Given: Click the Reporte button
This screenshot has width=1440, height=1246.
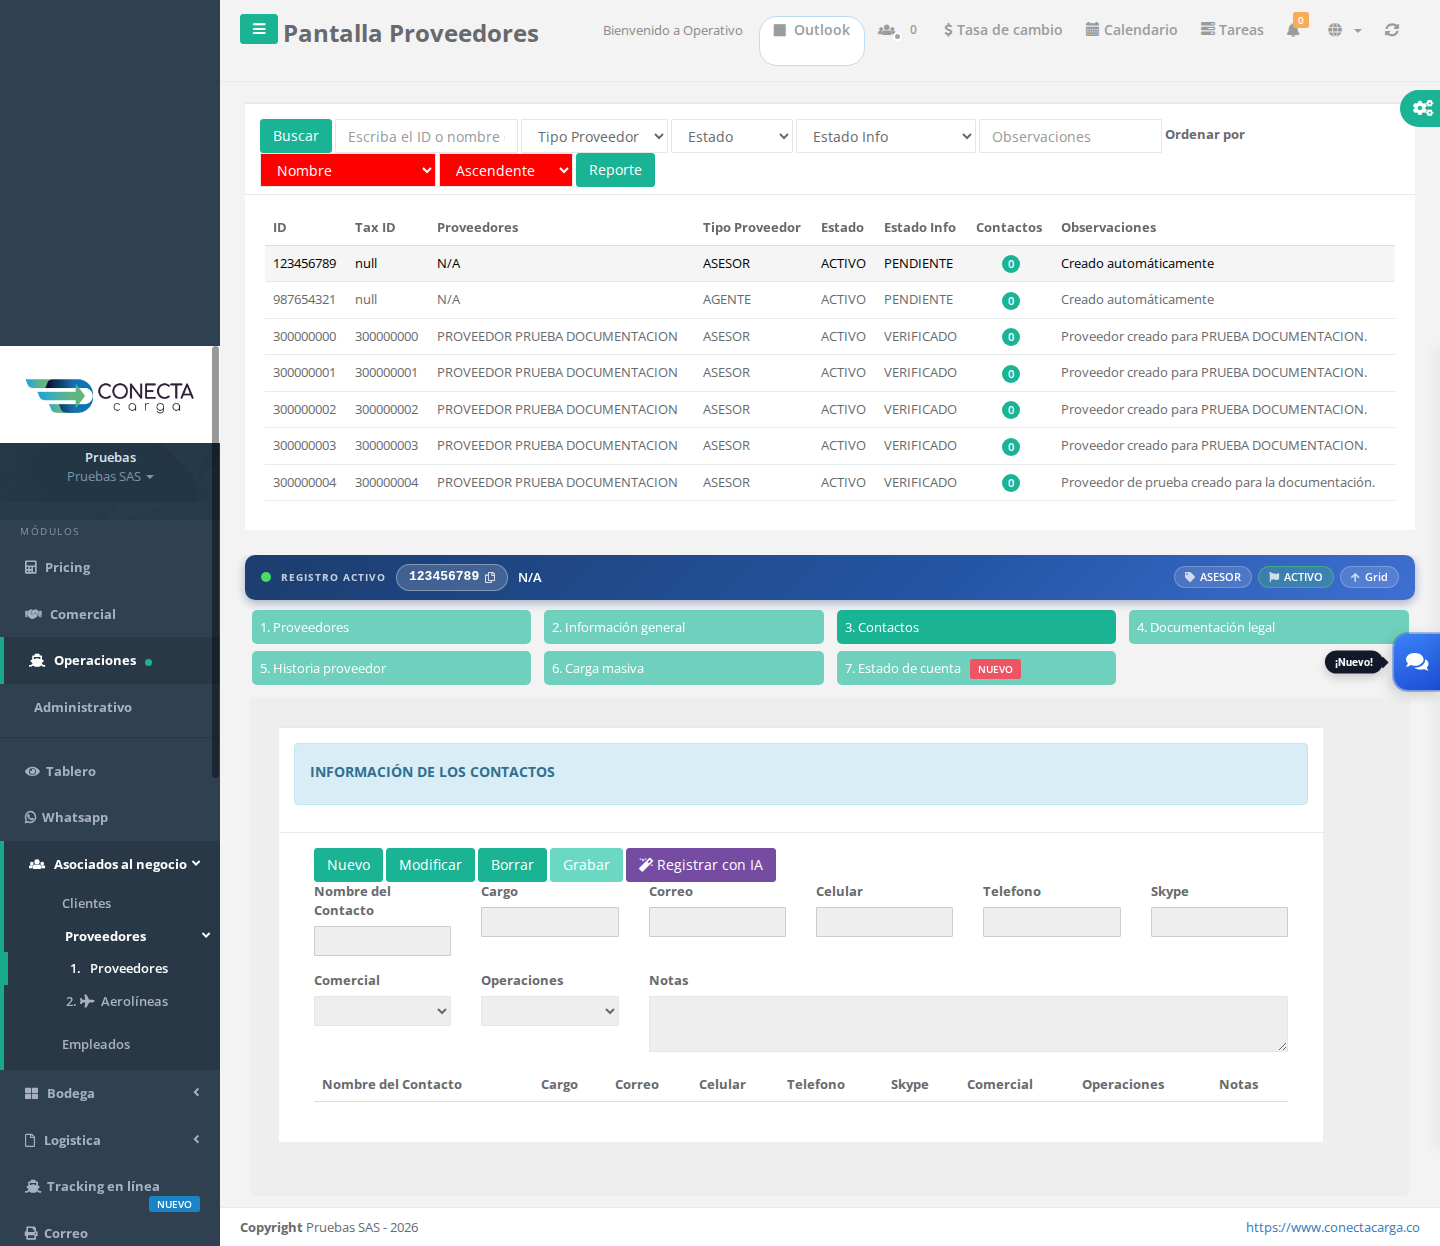Looking at the screenshot, I should pyautogui.click(x=615, y=170).
